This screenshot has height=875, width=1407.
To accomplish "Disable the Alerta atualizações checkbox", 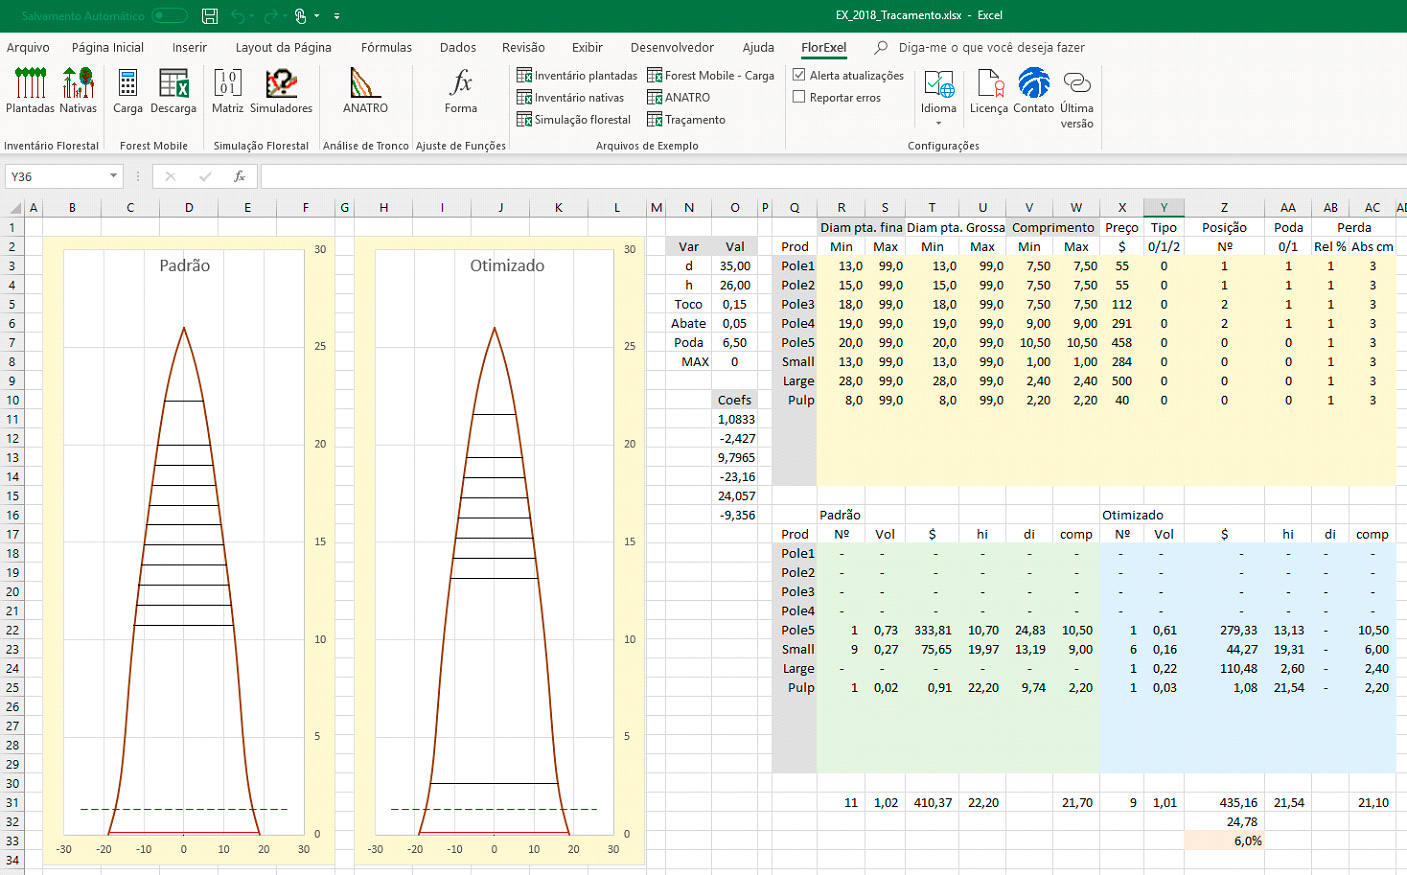I will point(800,74).
